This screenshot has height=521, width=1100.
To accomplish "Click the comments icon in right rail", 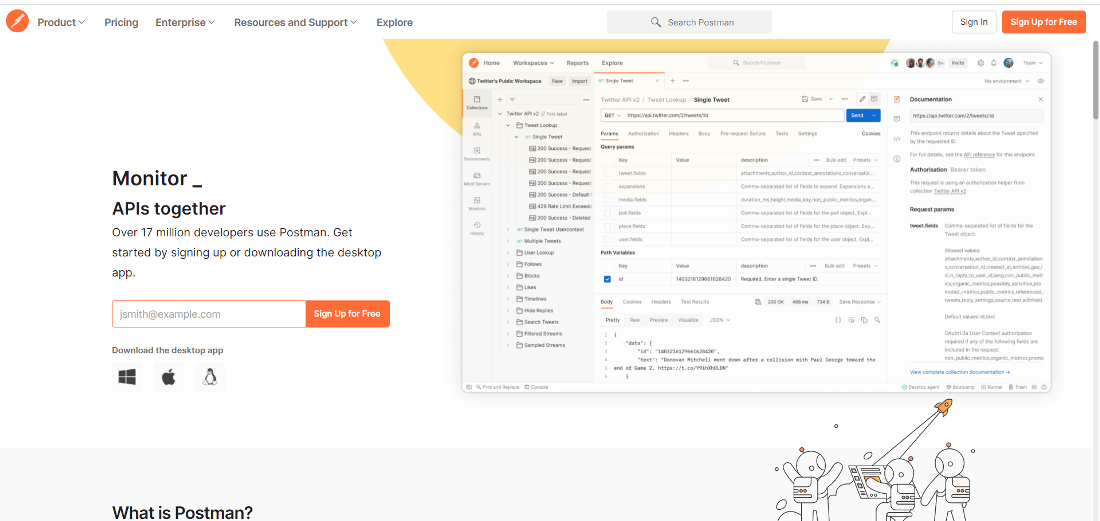I will (x=897, y=119).
